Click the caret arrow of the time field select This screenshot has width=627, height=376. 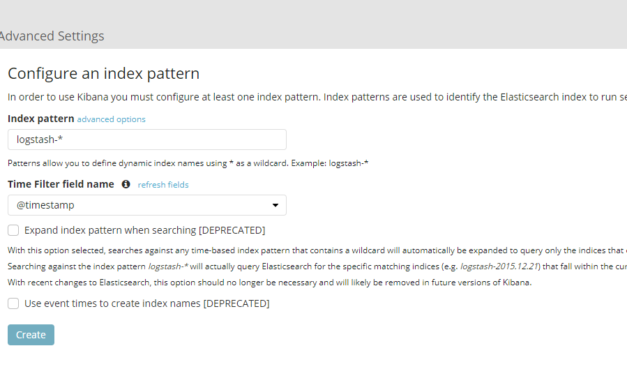(275, 205)
